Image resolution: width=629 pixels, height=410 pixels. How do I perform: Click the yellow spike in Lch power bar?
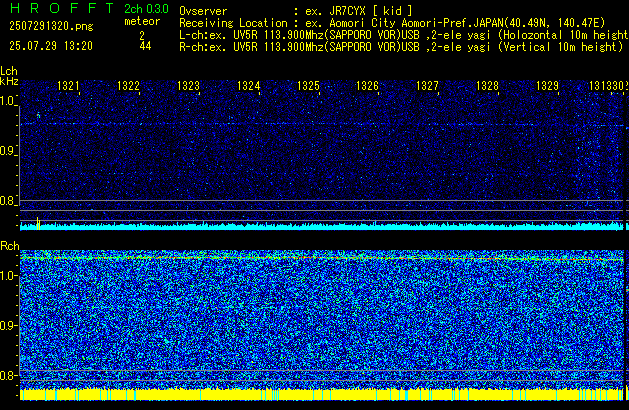click(38, 223)
